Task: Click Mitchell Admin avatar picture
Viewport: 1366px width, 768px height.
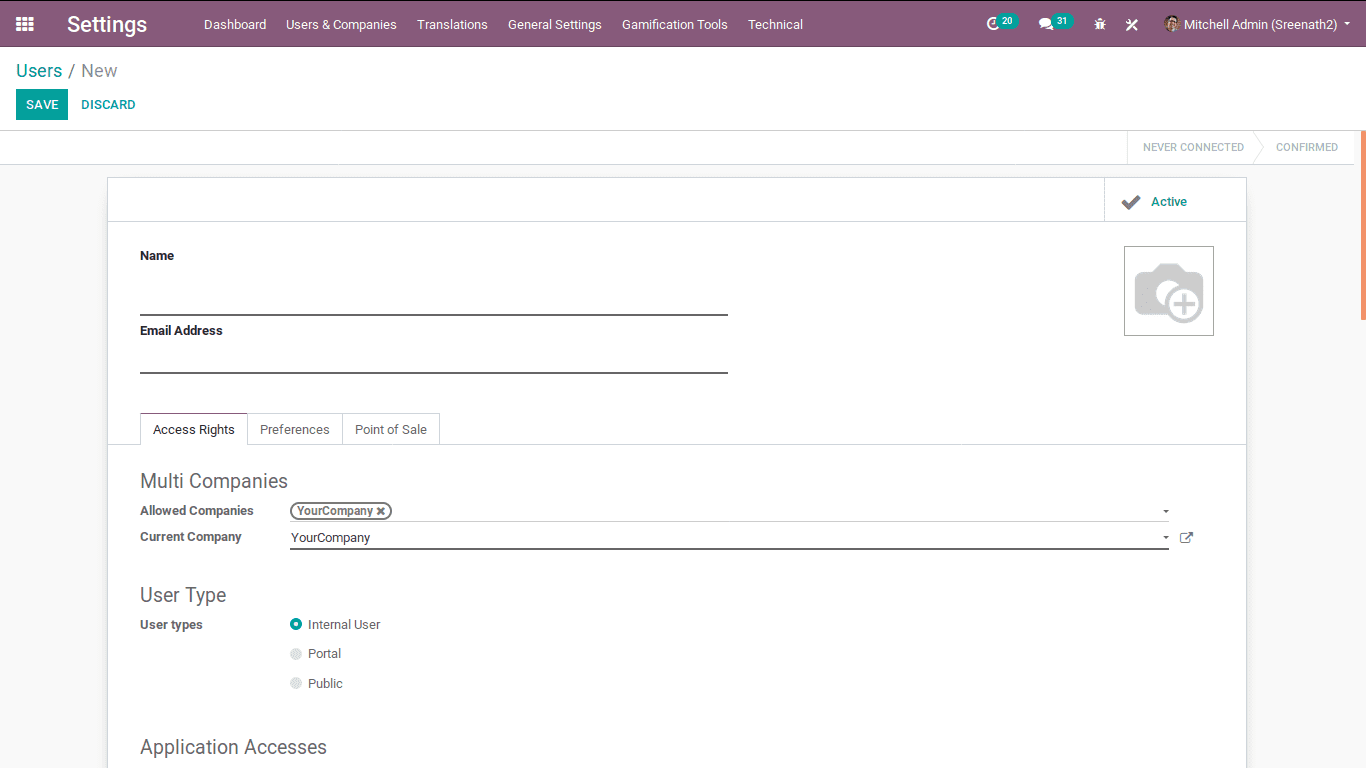Action: tap(1172, 24)
